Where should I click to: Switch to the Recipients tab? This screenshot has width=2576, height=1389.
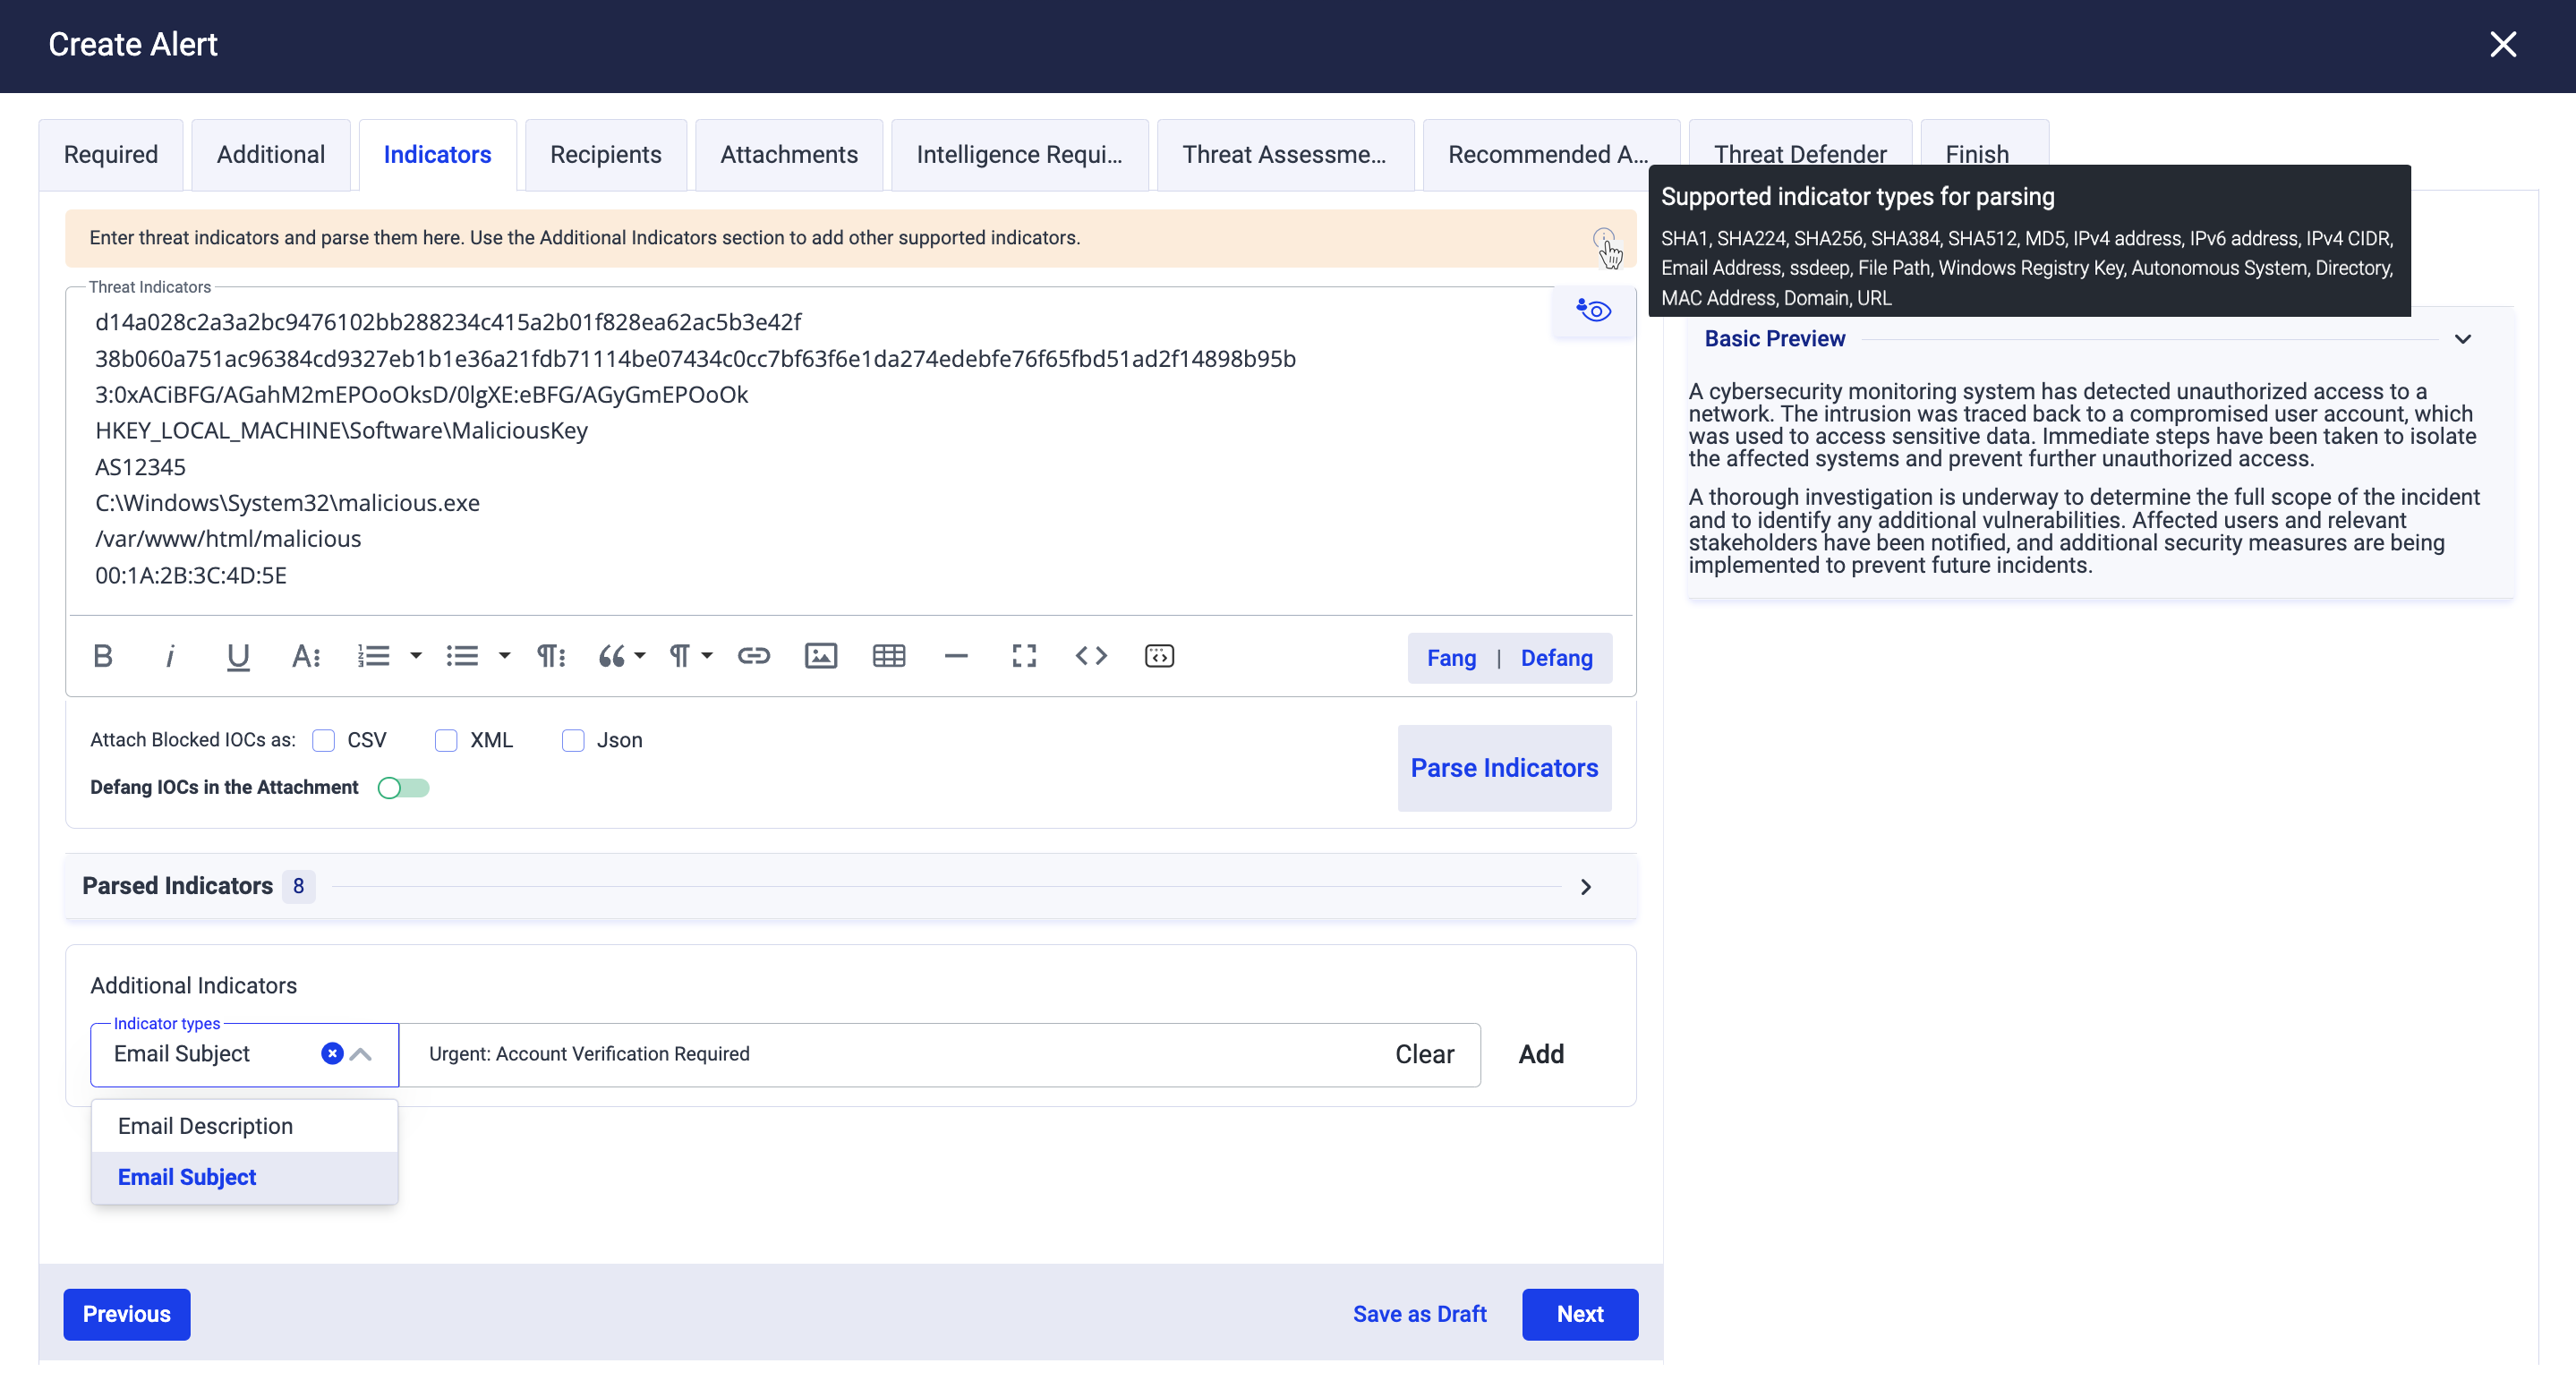pos(605,155)
